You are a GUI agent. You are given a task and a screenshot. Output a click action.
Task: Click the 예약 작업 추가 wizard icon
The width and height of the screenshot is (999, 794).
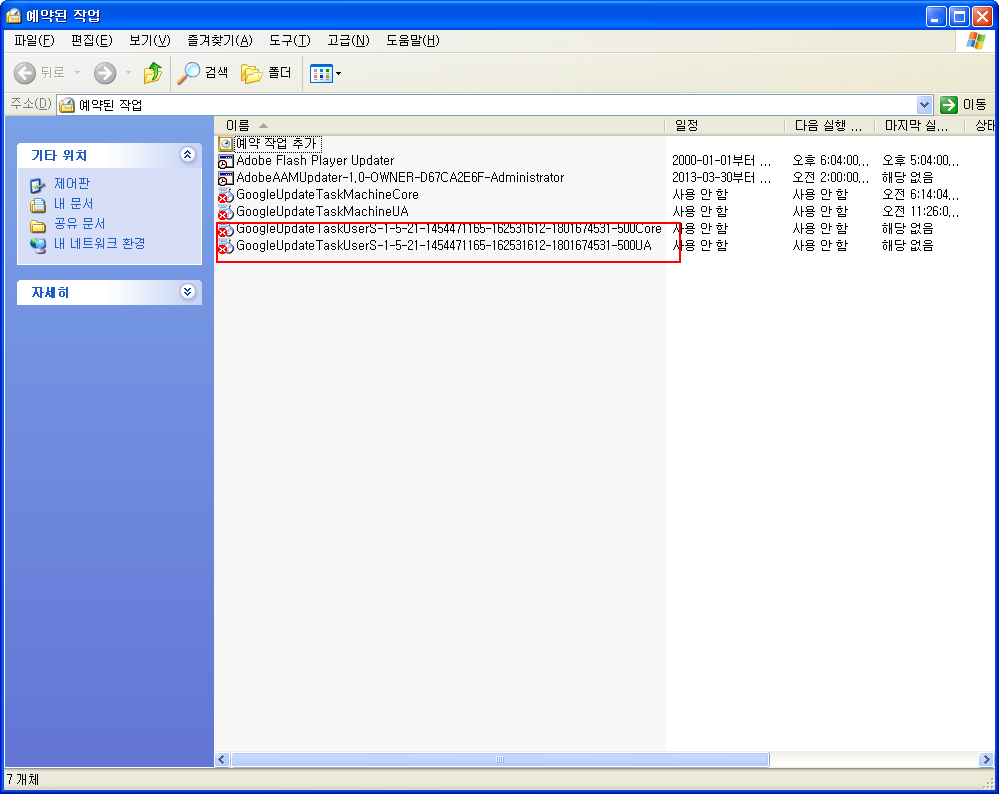point(225,144)
